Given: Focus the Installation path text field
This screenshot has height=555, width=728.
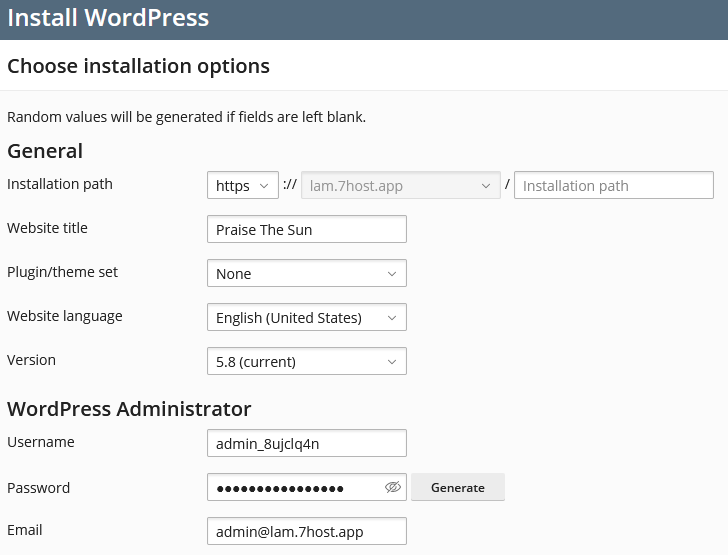Looking at the screenshot, I should [614, 185].
